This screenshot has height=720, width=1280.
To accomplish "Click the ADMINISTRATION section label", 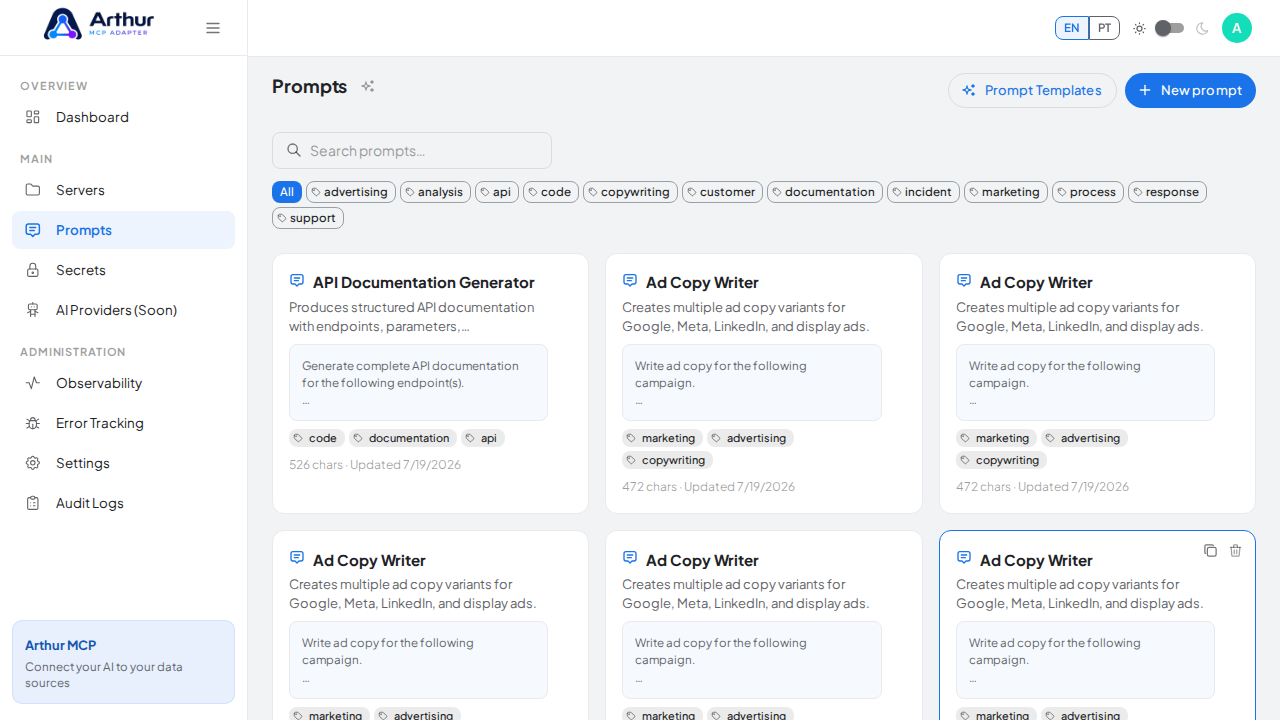I will [x=73, y=352].
